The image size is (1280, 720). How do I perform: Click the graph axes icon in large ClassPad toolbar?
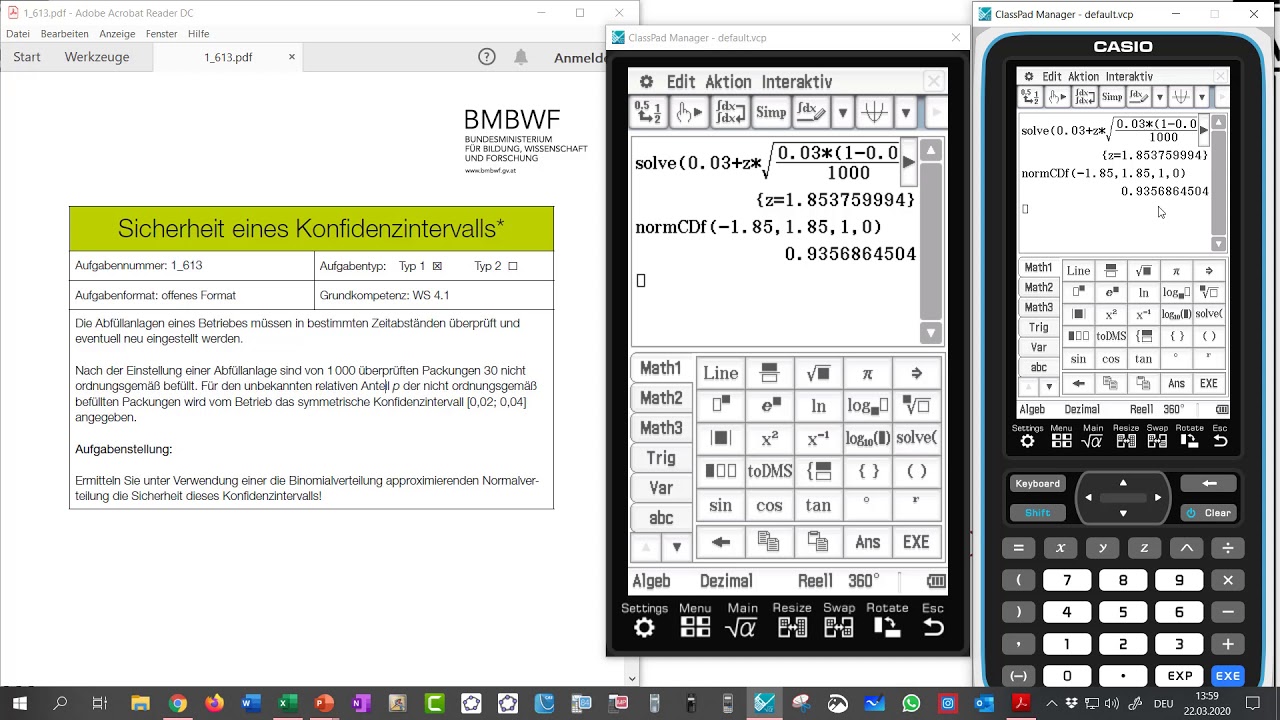(x=874, y=113)
